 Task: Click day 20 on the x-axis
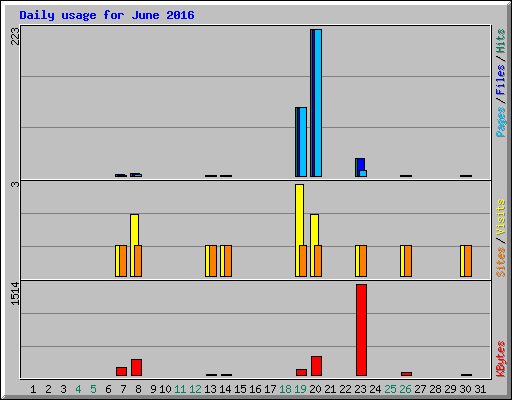coord(315,389)
